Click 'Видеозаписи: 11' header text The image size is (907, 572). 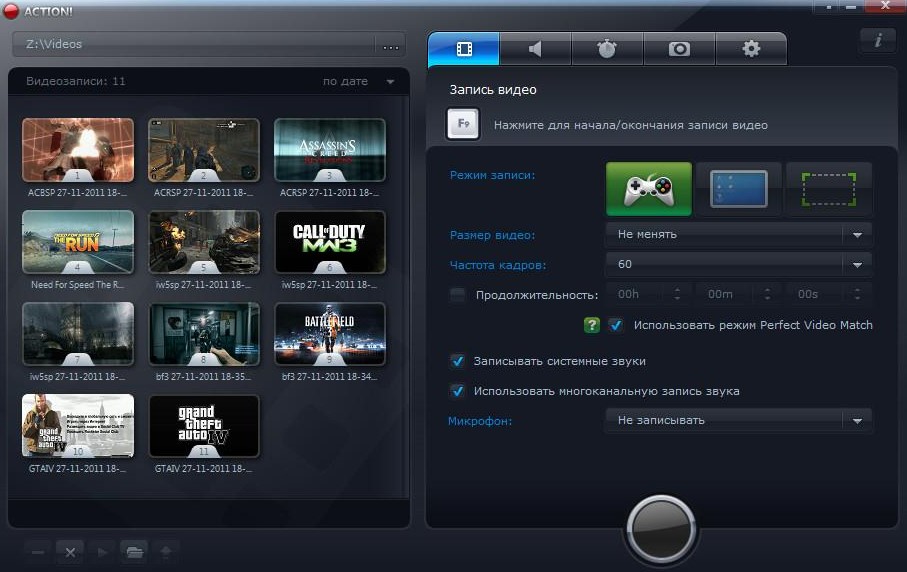tap(75, 82)
